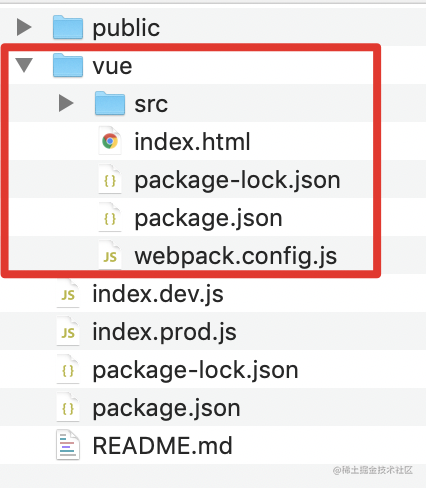Viewport: 426px width, 488px height.
Task: Click JSON icon of package-lock.json inside vue
Action: pyautogui.click(x=110, y=179)
